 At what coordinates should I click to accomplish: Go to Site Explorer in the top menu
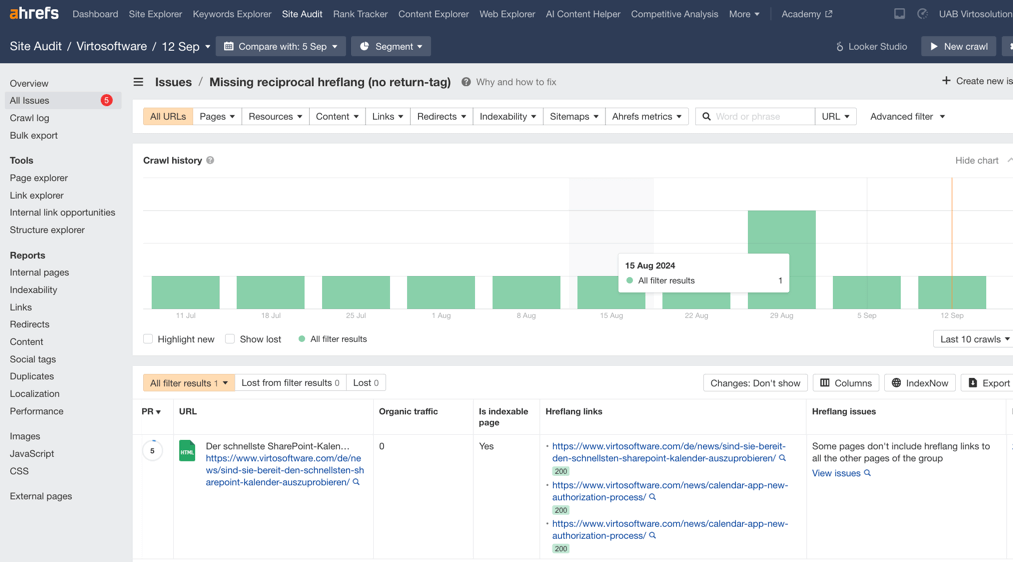155,14
